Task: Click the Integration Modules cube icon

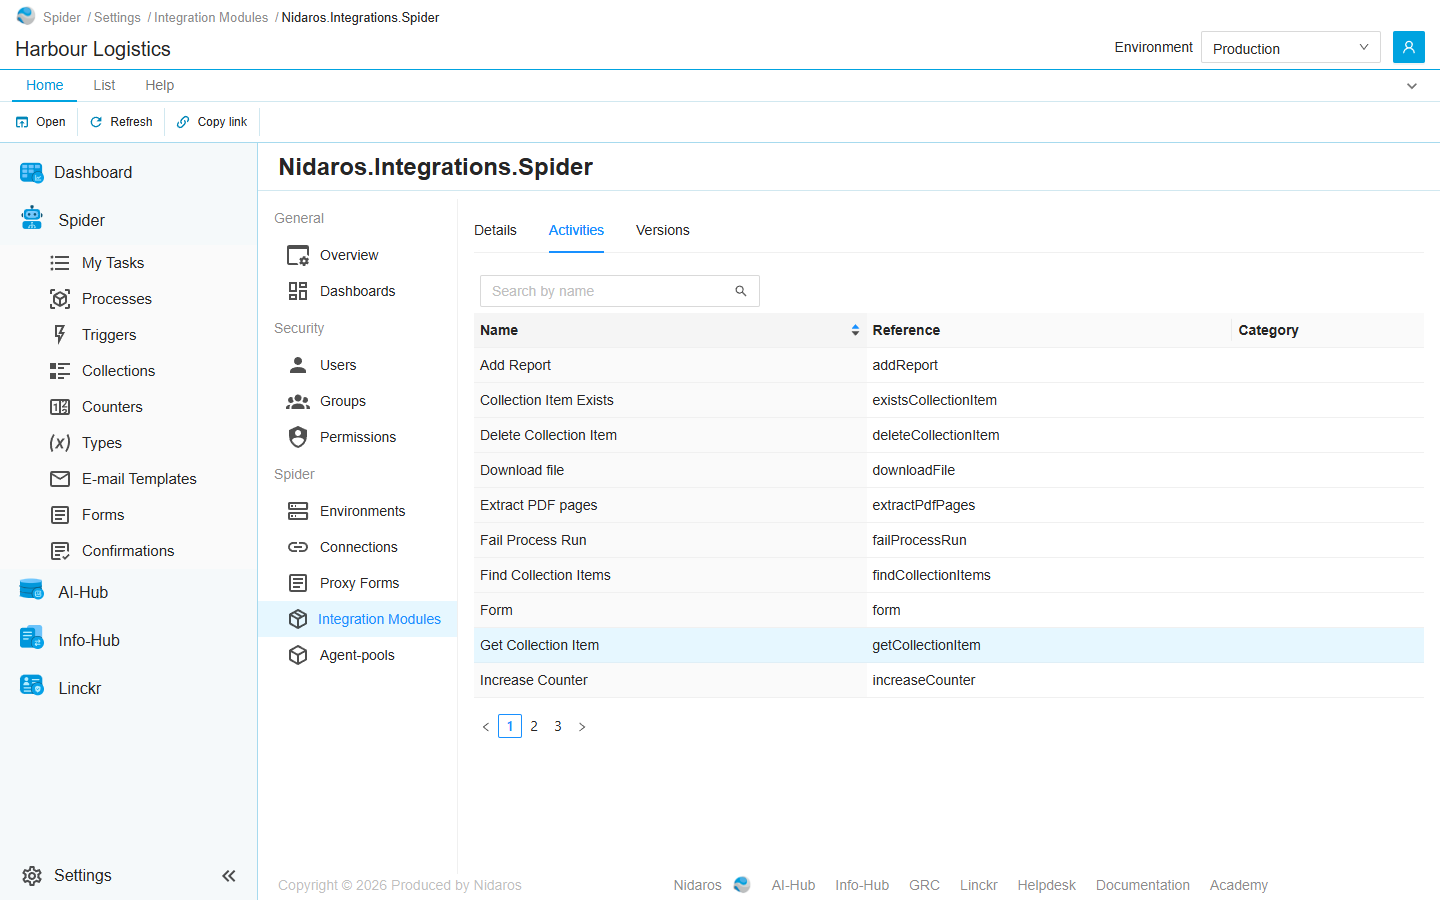Action: click(298, 619)
